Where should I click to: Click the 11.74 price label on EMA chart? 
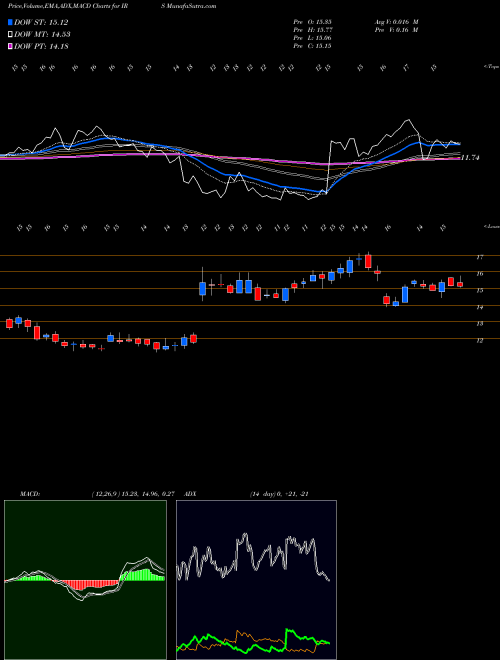(x=471, y=158)
